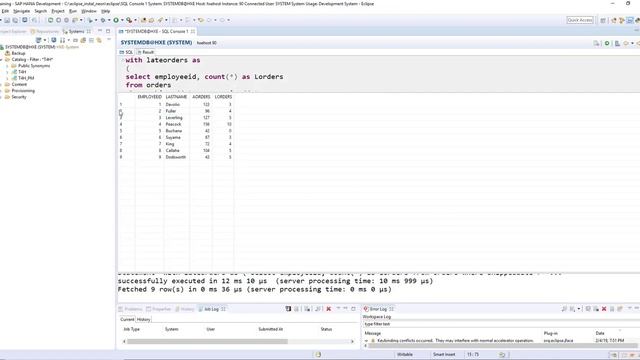Image resolution: width=640 pixels, height=360 pixels.
Task: Click the red X clear icon in Error Log panel
Action: 604,309
